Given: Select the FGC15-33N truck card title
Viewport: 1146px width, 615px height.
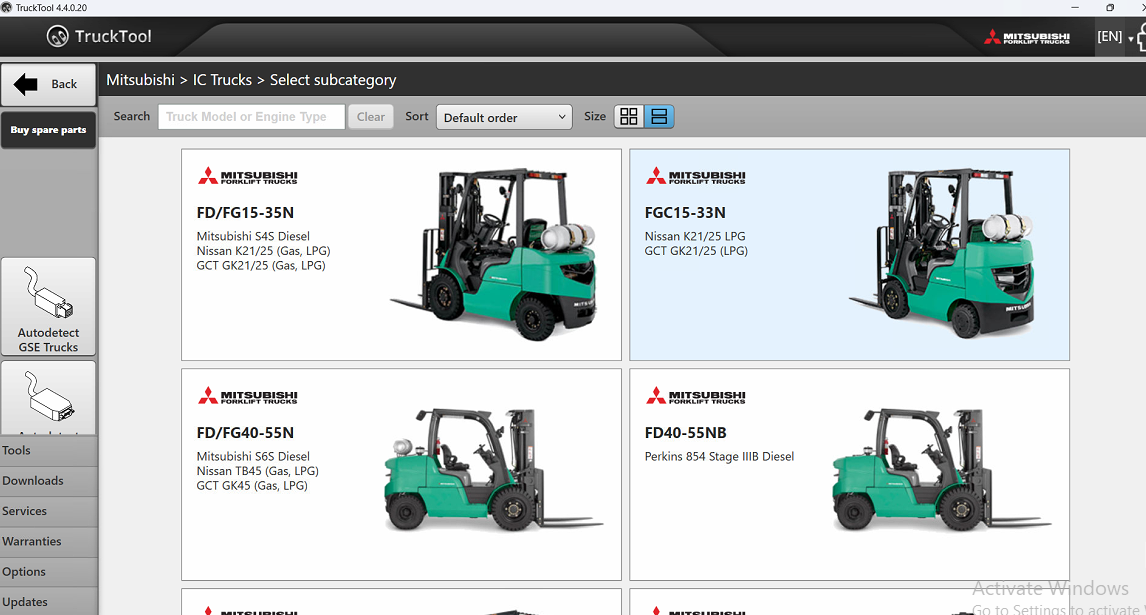Looking at the screenshot, I should click(x=685, y=213).
